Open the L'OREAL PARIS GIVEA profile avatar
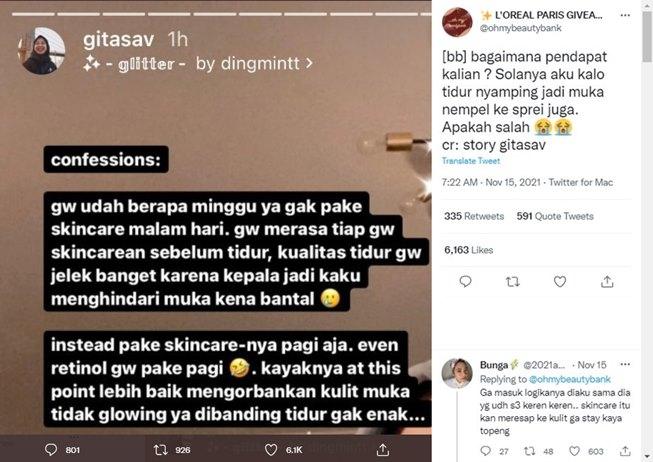Image resolution: width=653 pixels, height=462 pixels. pyautogui.click(x=457, y=22)
